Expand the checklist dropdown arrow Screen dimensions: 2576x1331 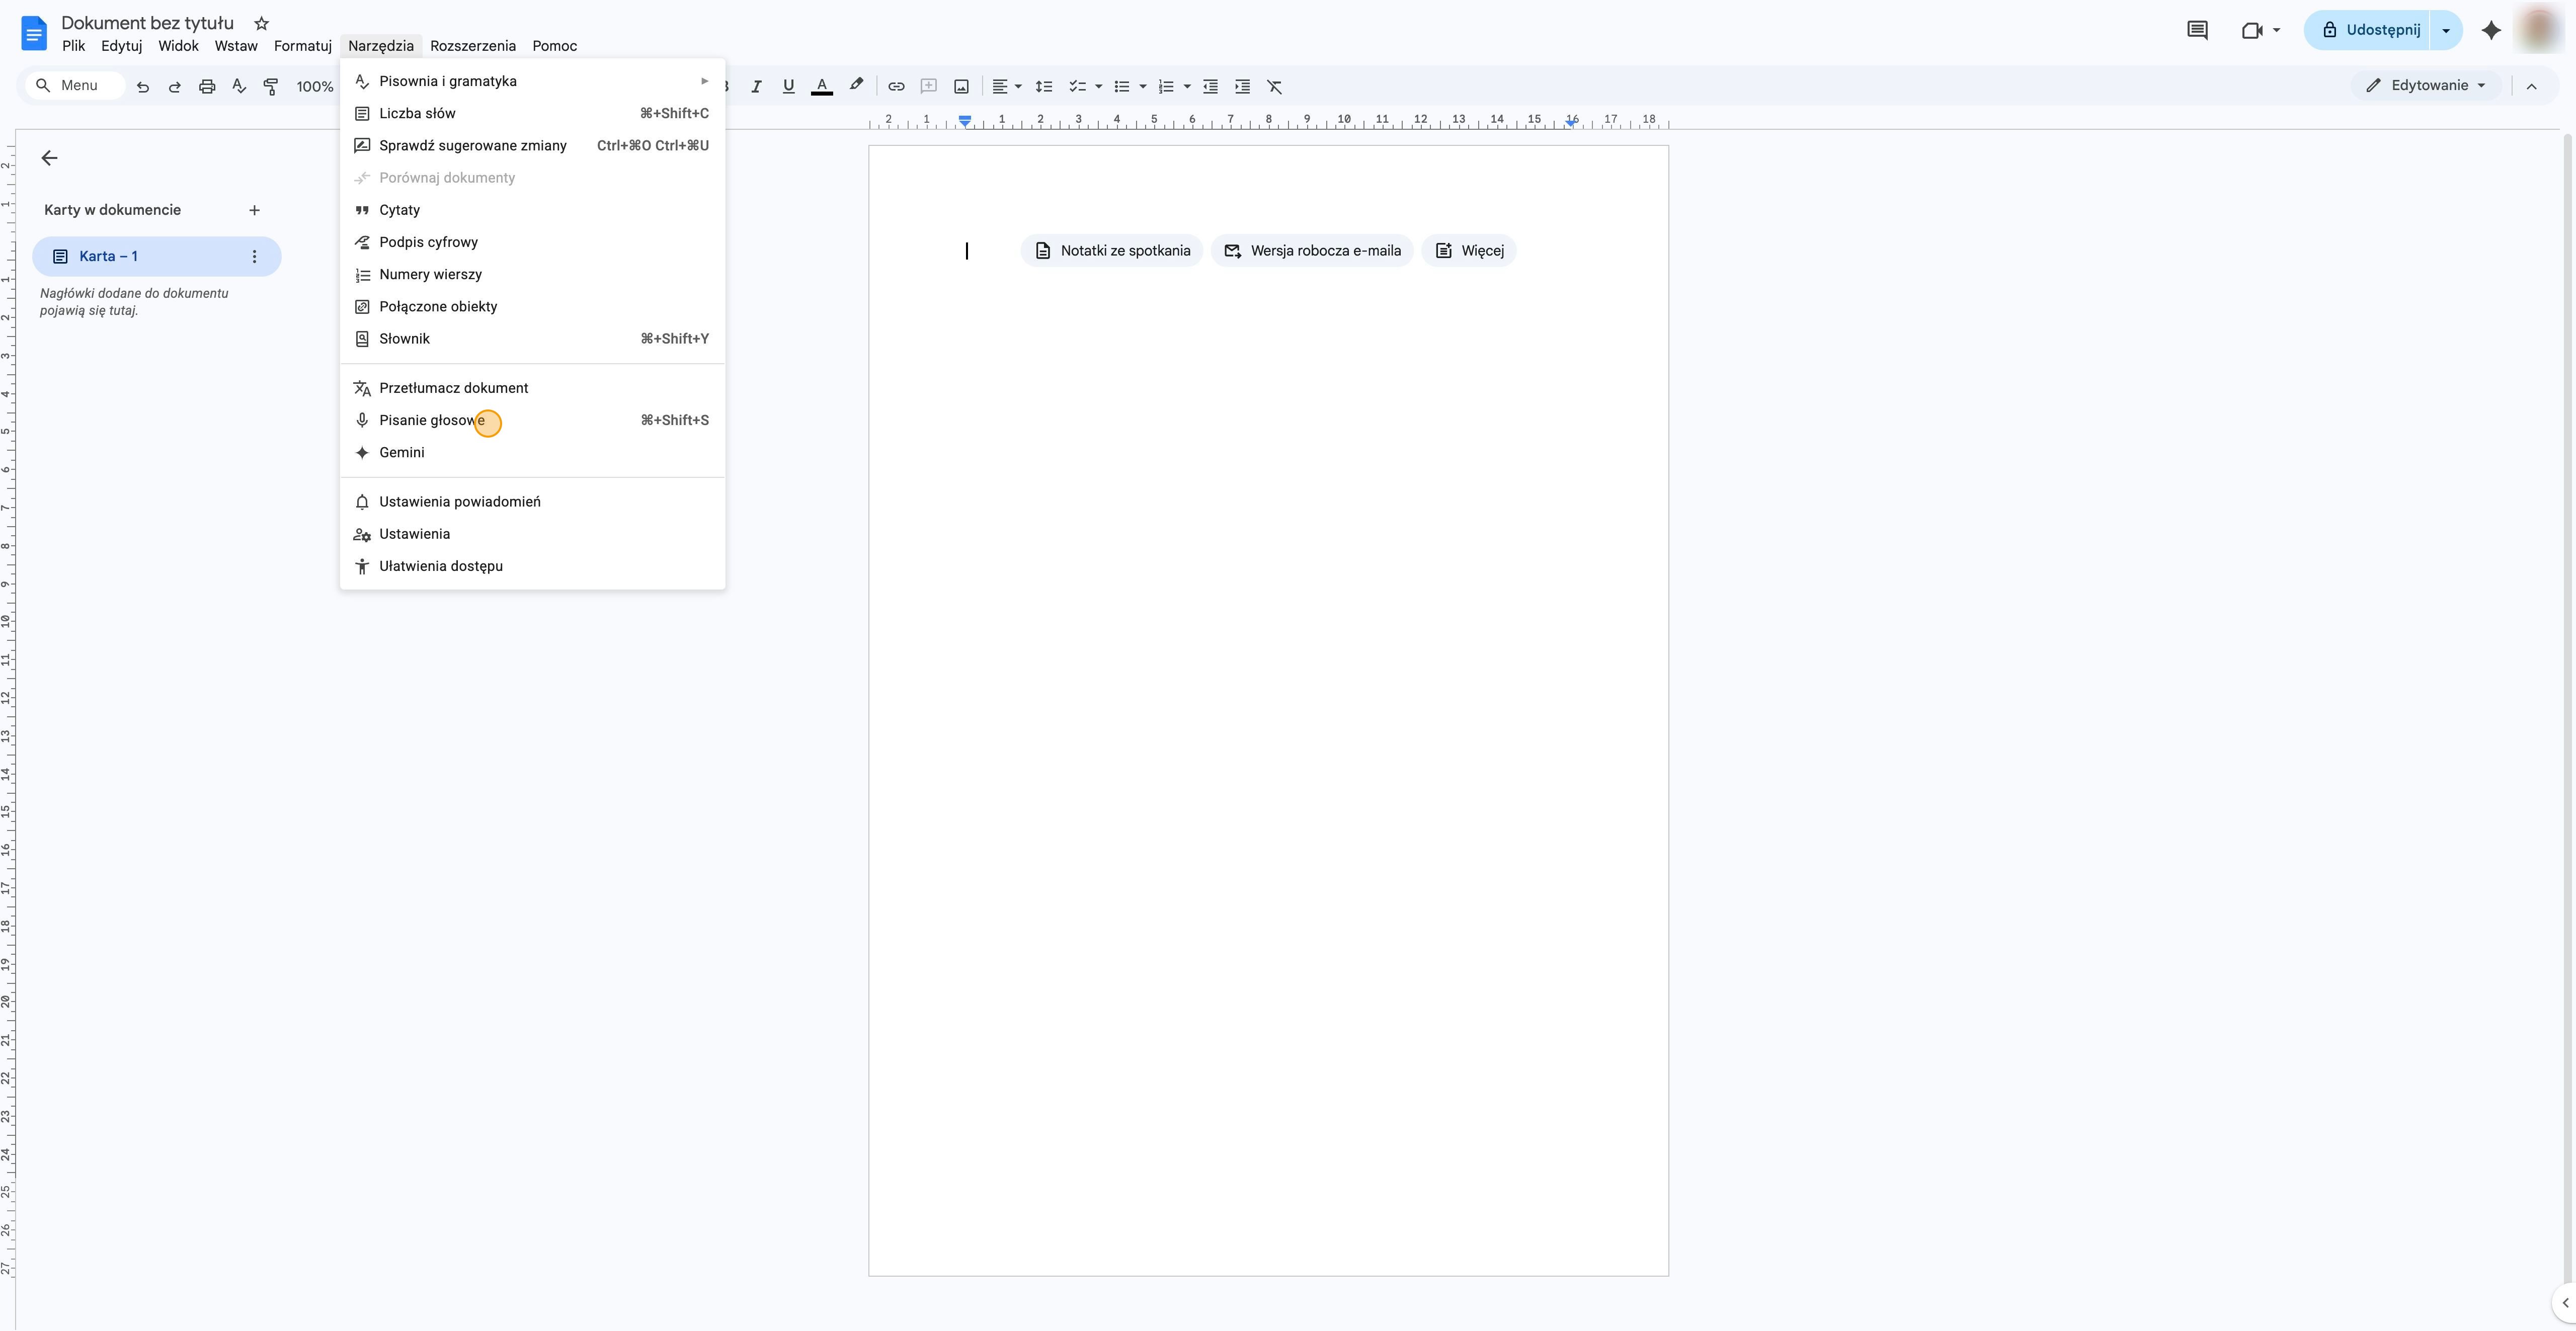tap(1099, 87)
